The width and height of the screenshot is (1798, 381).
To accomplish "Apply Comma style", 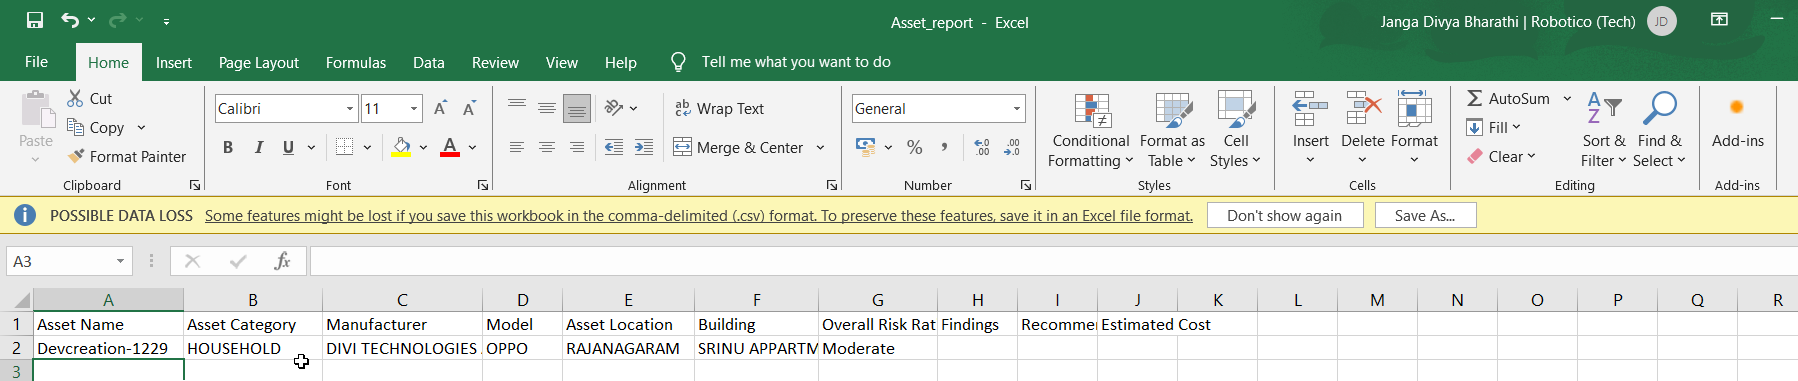I will pos(944,147).
